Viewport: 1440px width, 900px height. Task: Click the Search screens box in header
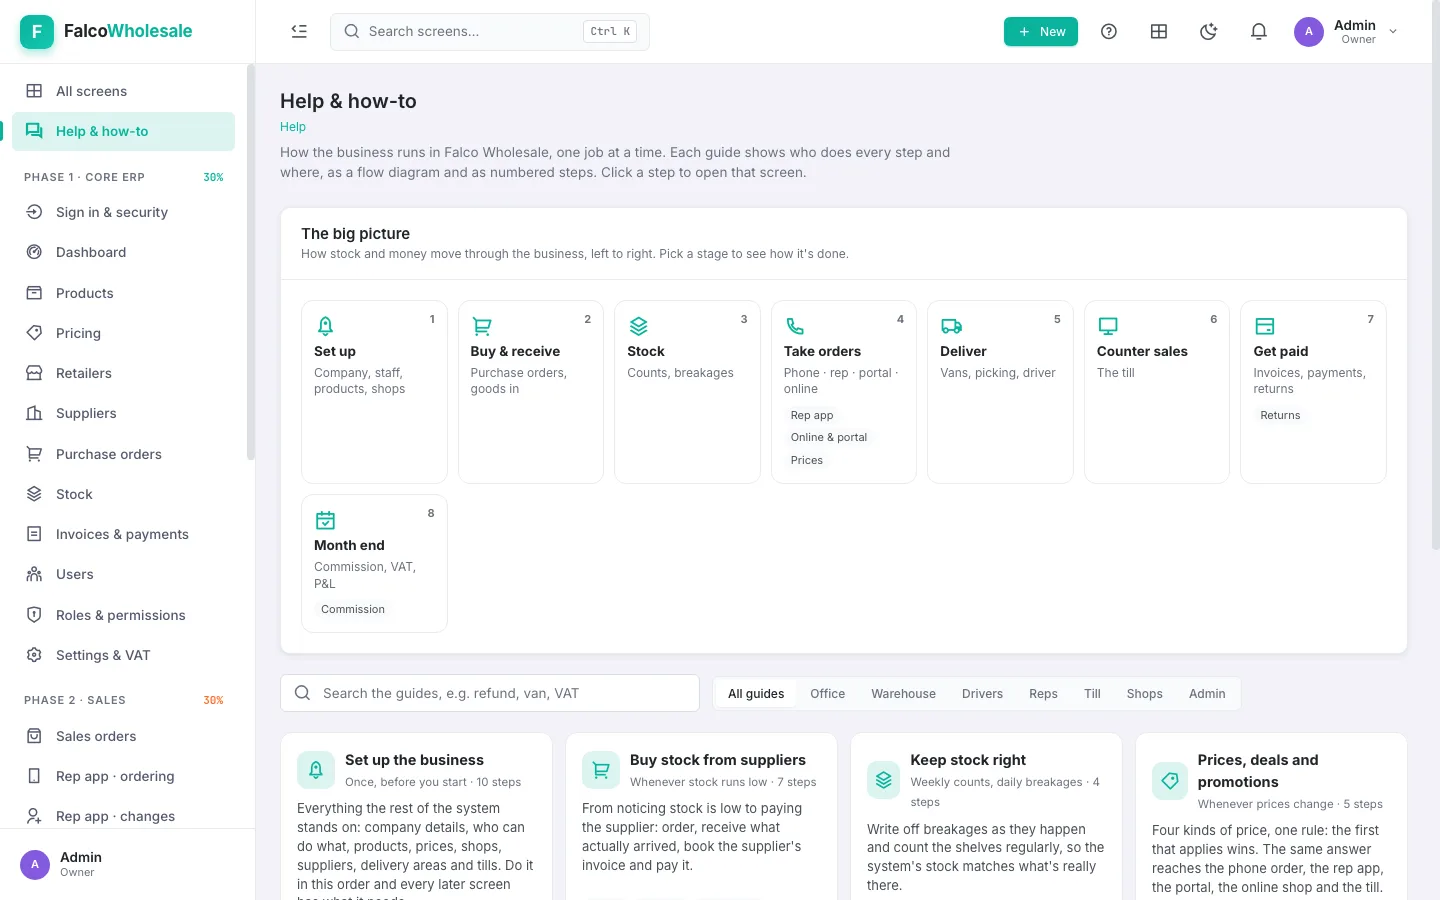pyautogui.click(x=490, y=31)
